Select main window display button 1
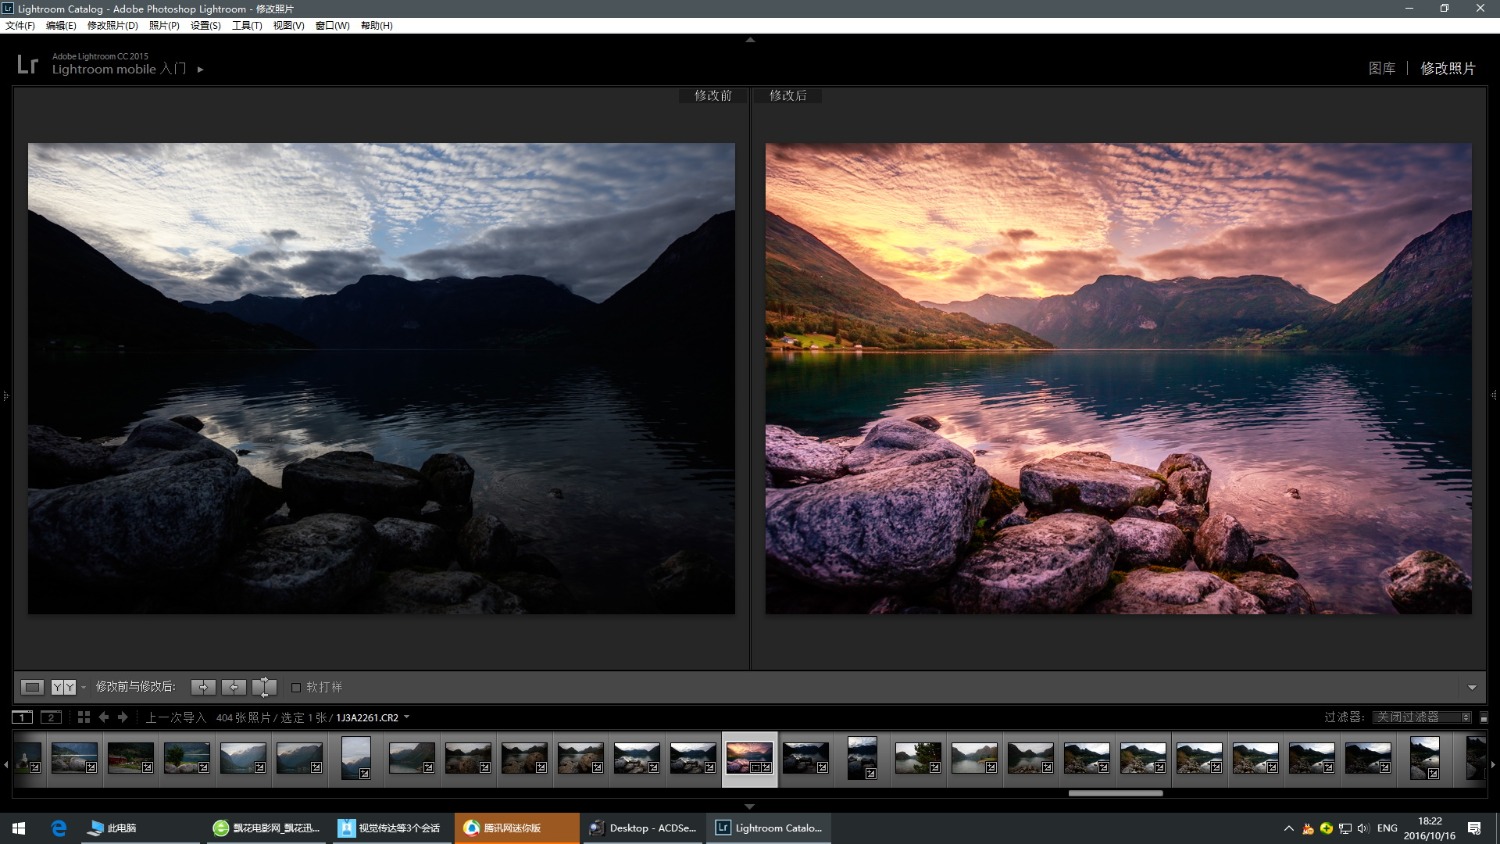The image size is (1500, 844). pyautogui.click(x=22, y=717)
